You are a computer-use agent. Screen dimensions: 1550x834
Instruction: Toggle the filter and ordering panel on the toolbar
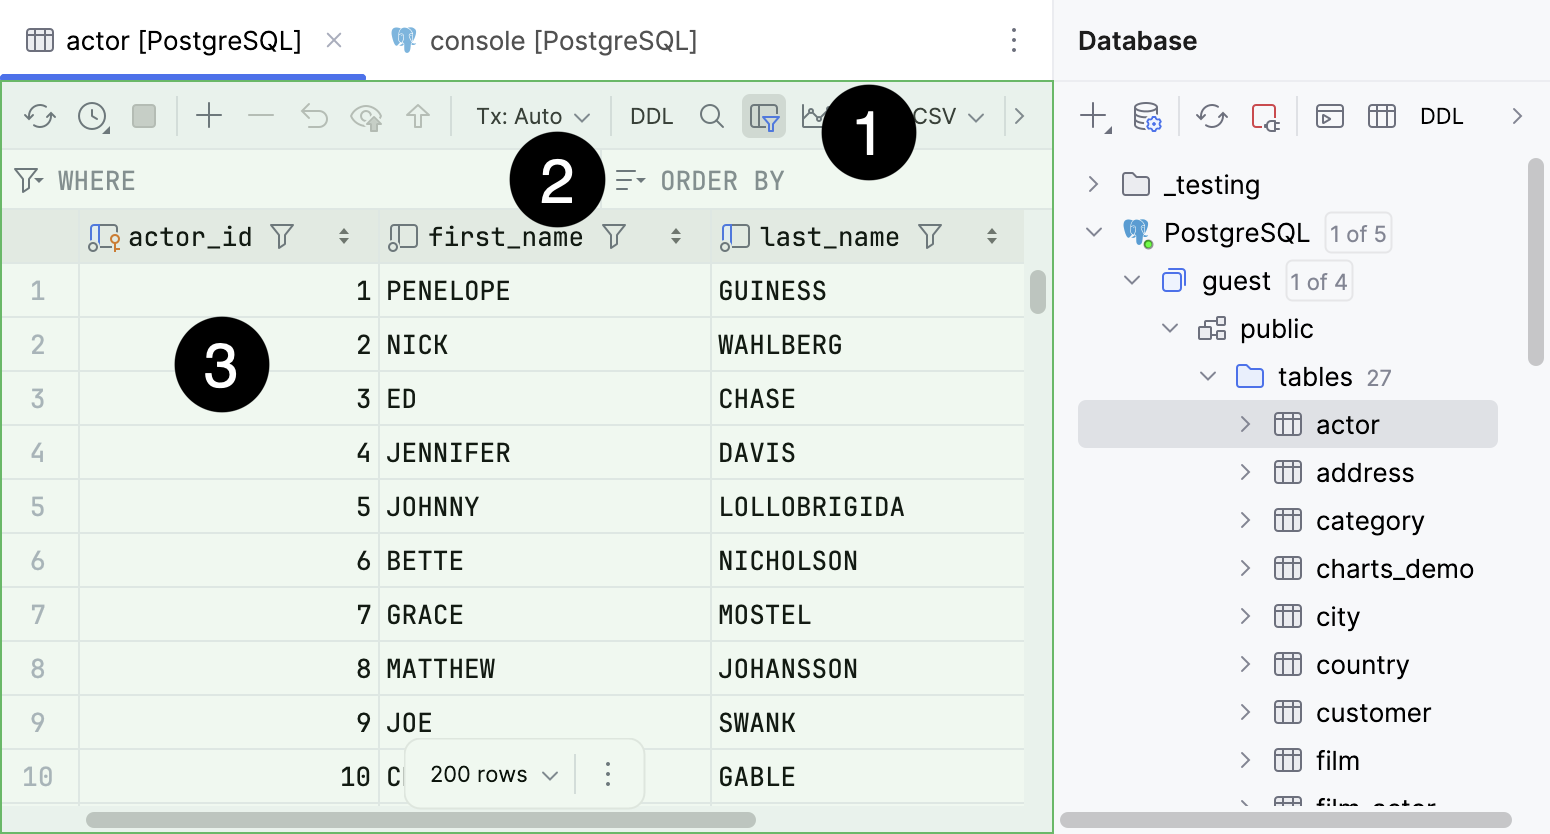(x=764, y=116)
